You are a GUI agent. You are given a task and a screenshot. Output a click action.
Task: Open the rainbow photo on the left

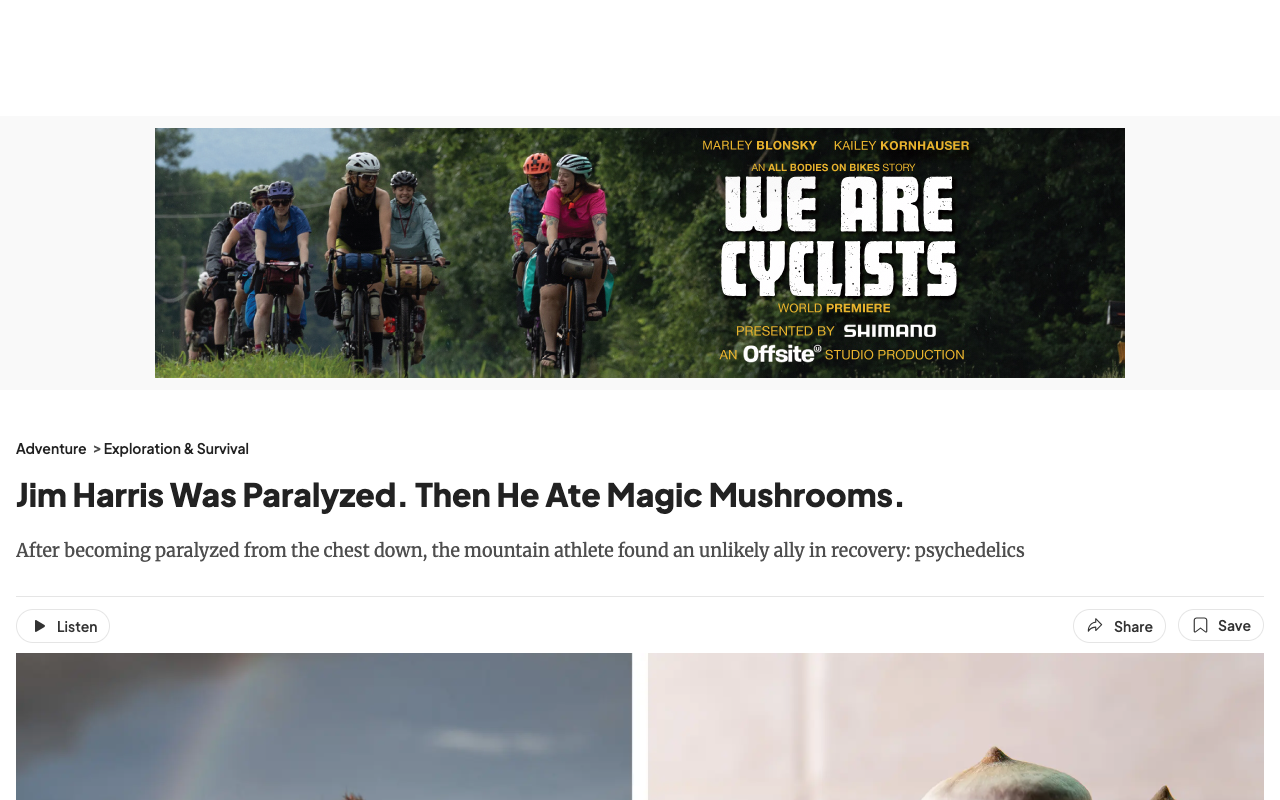click(x=324, y=726)
